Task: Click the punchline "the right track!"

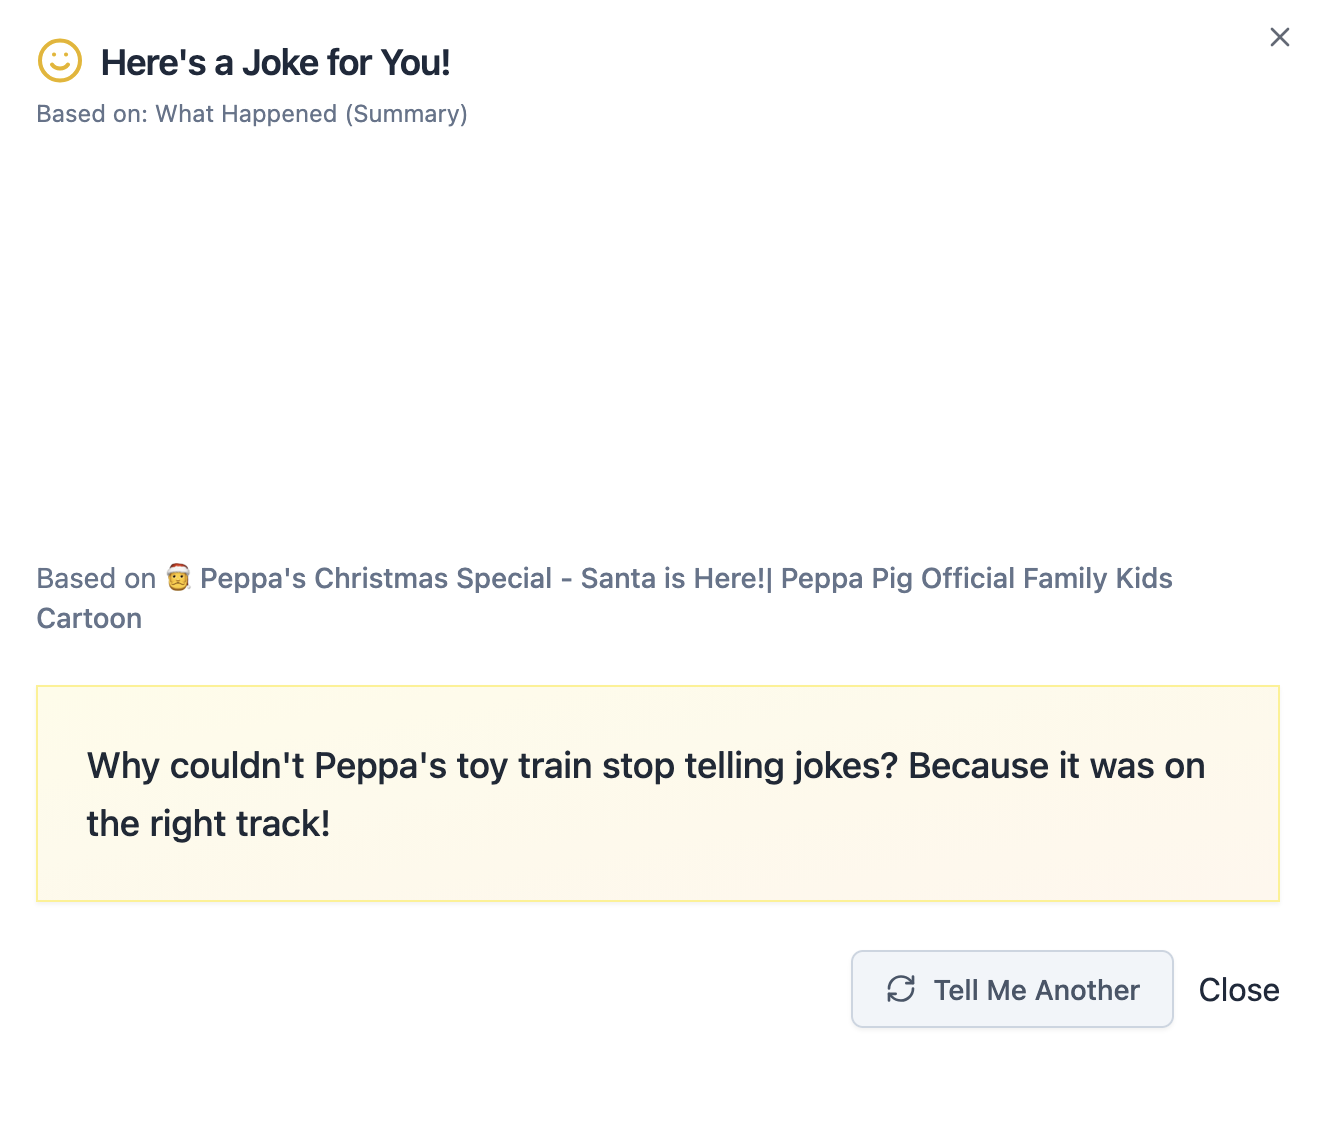Action: 208,824
